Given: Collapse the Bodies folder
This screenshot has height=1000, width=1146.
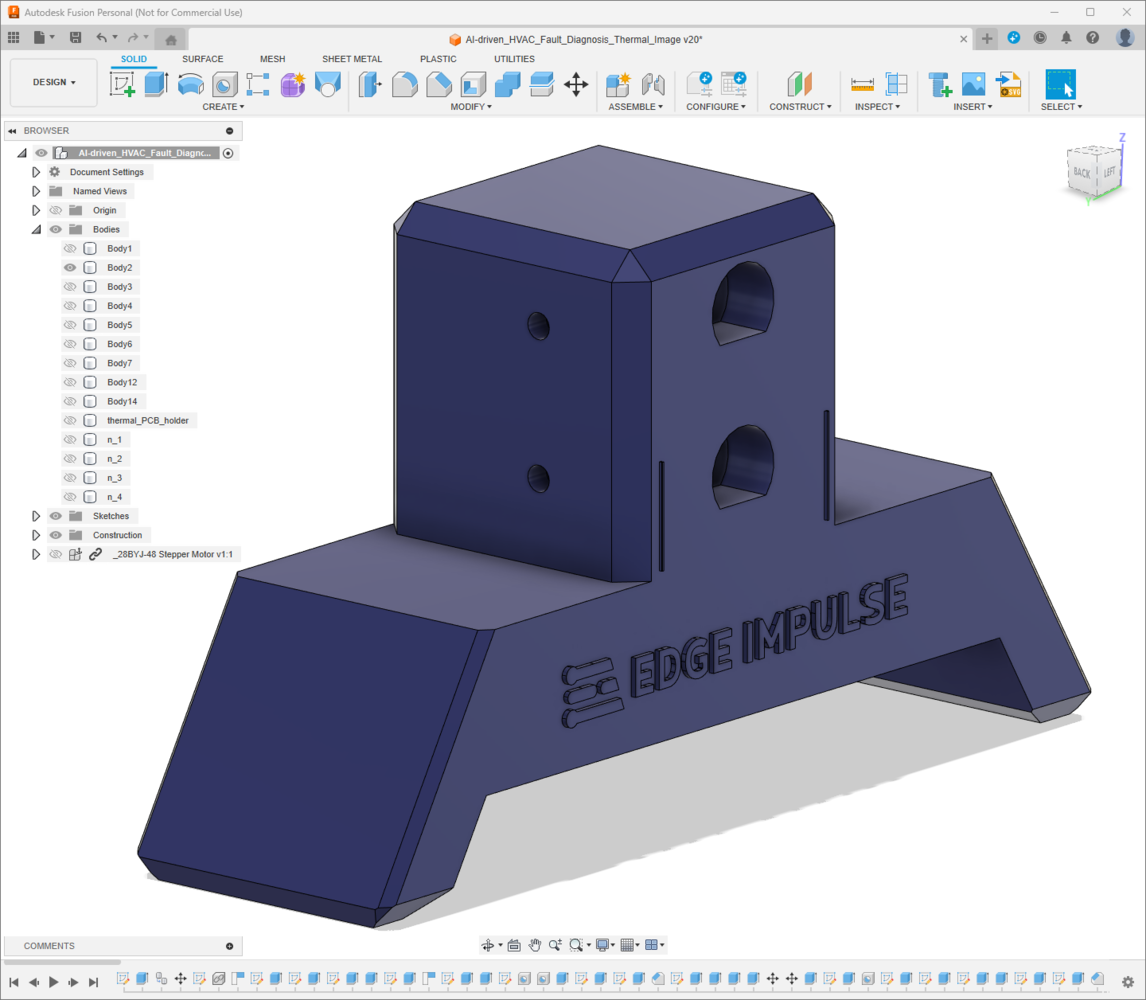Looking at the screenshot, I should click(x=36, y=230).
